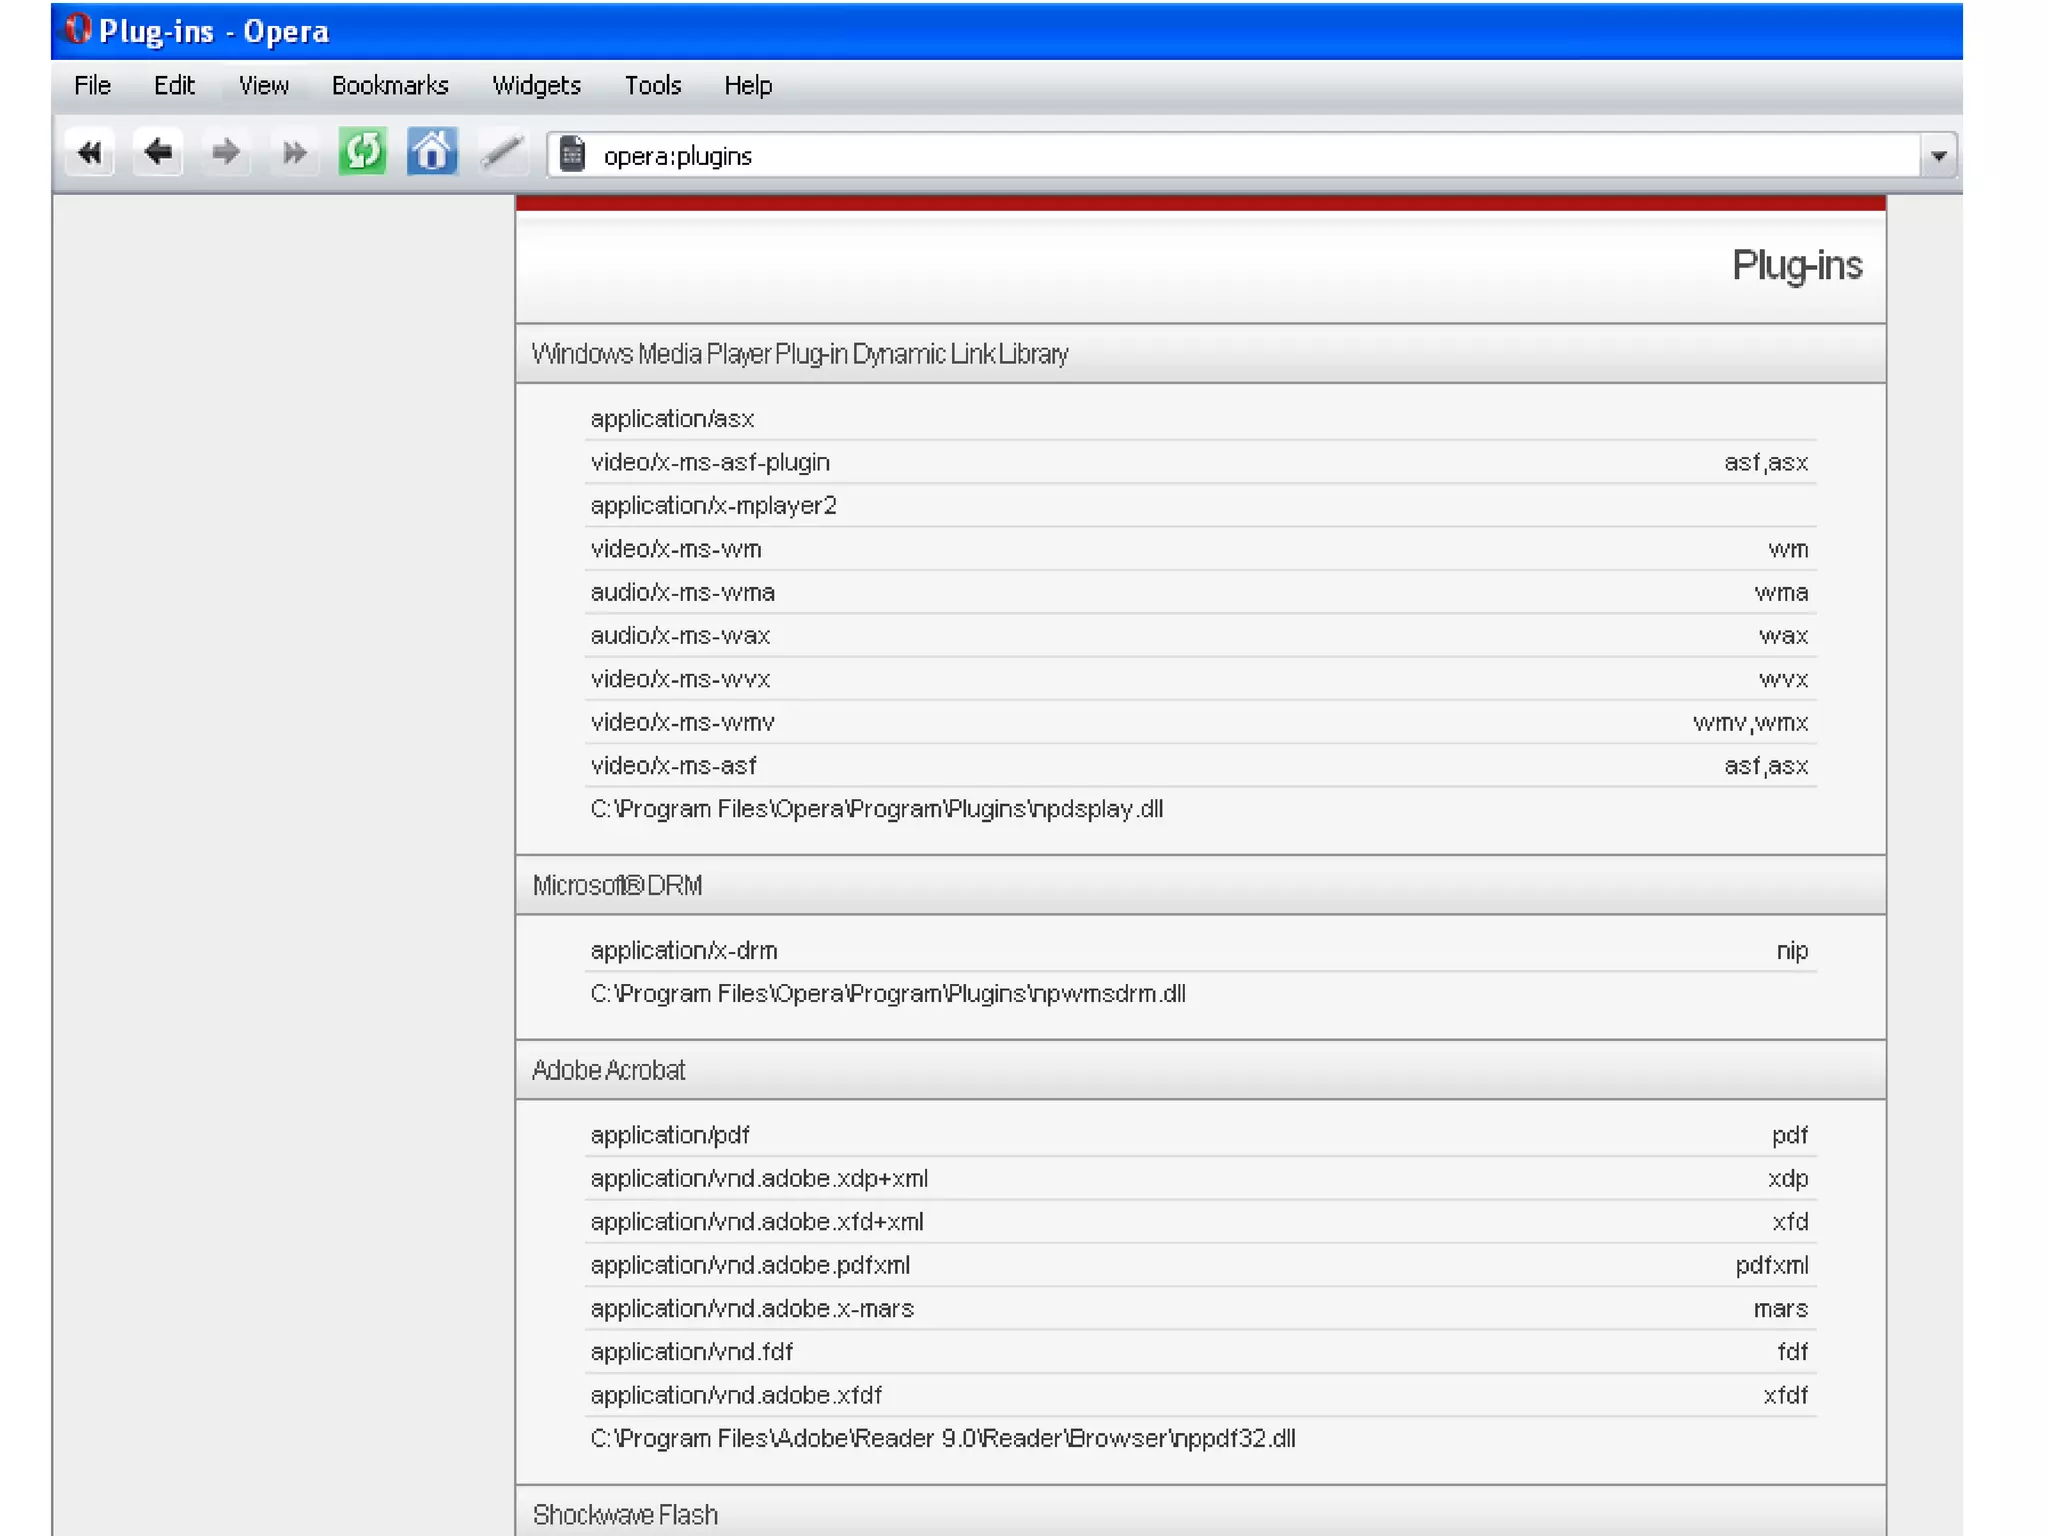Open the Help menu

point(748,86)
